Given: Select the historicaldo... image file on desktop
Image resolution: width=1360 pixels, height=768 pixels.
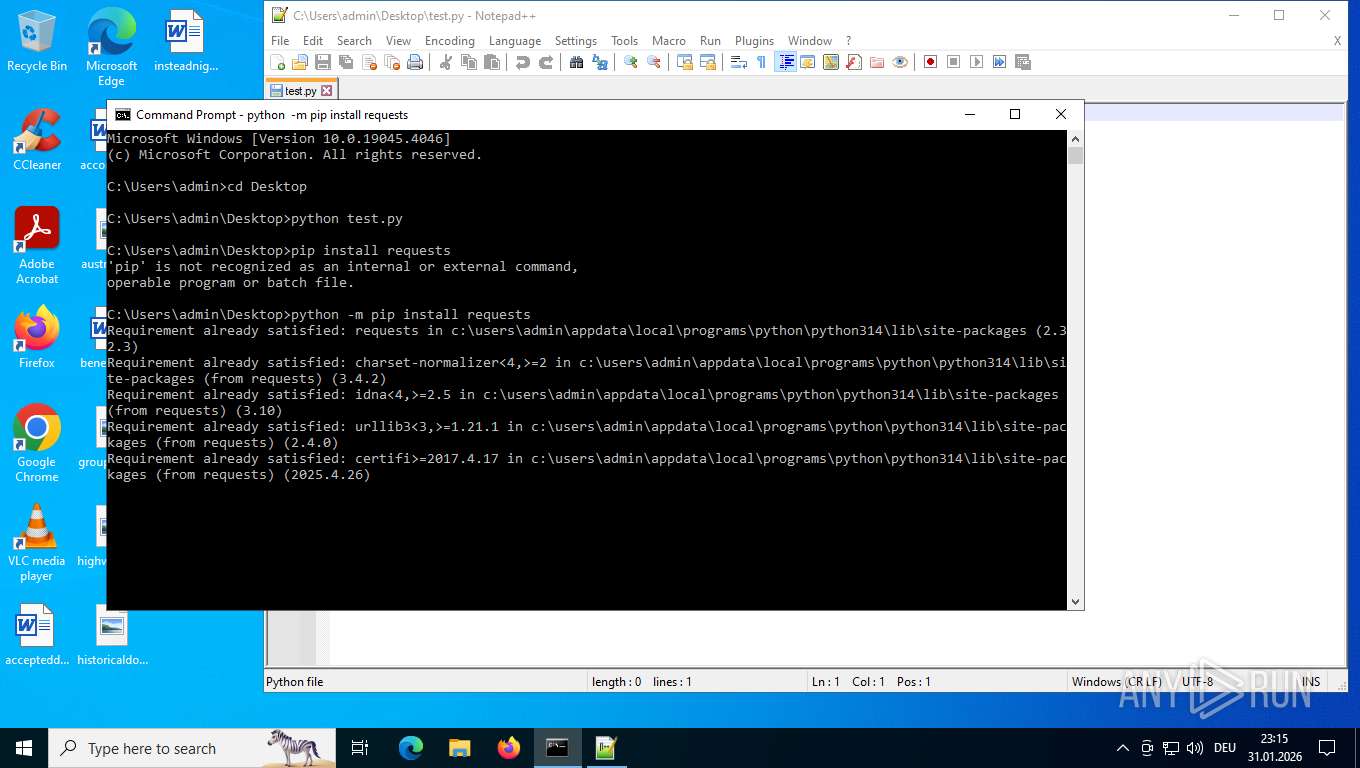Looking at the screenshot, I should 112,636.
